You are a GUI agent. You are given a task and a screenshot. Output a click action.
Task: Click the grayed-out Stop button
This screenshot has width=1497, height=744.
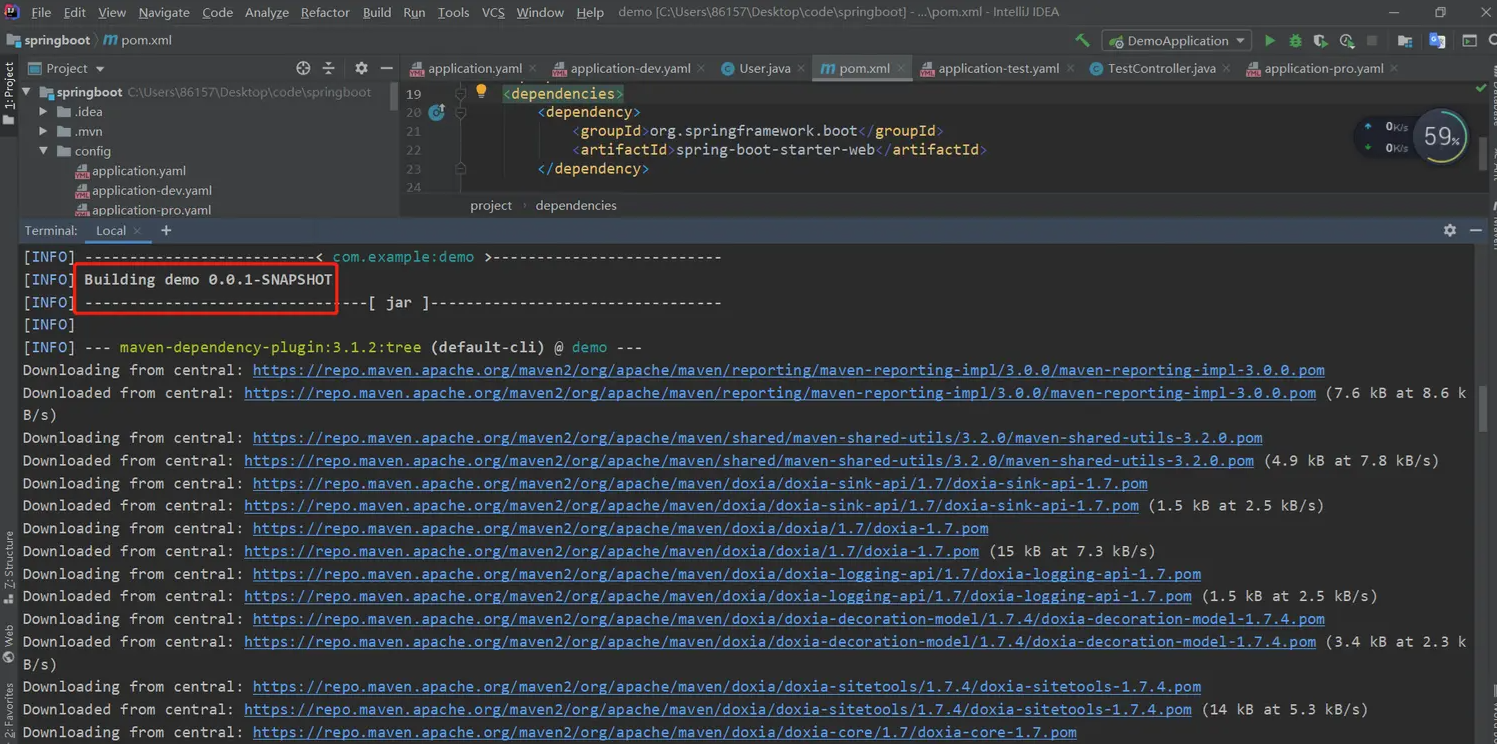[x=1372, y=41]
